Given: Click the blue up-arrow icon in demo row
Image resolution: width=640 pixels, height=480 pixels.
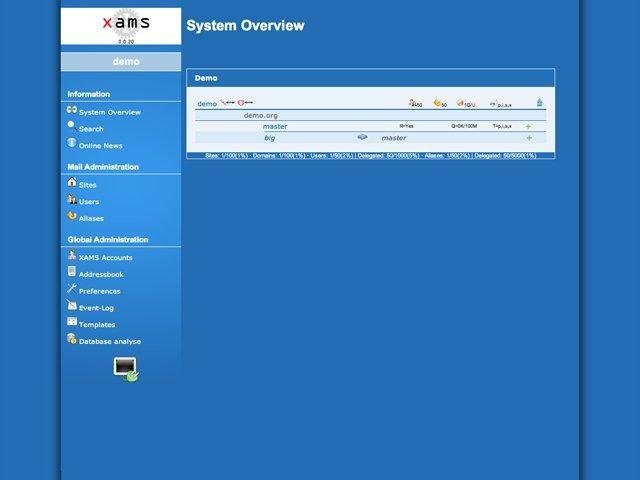Looking at the screenshot, I should [540, 102].
